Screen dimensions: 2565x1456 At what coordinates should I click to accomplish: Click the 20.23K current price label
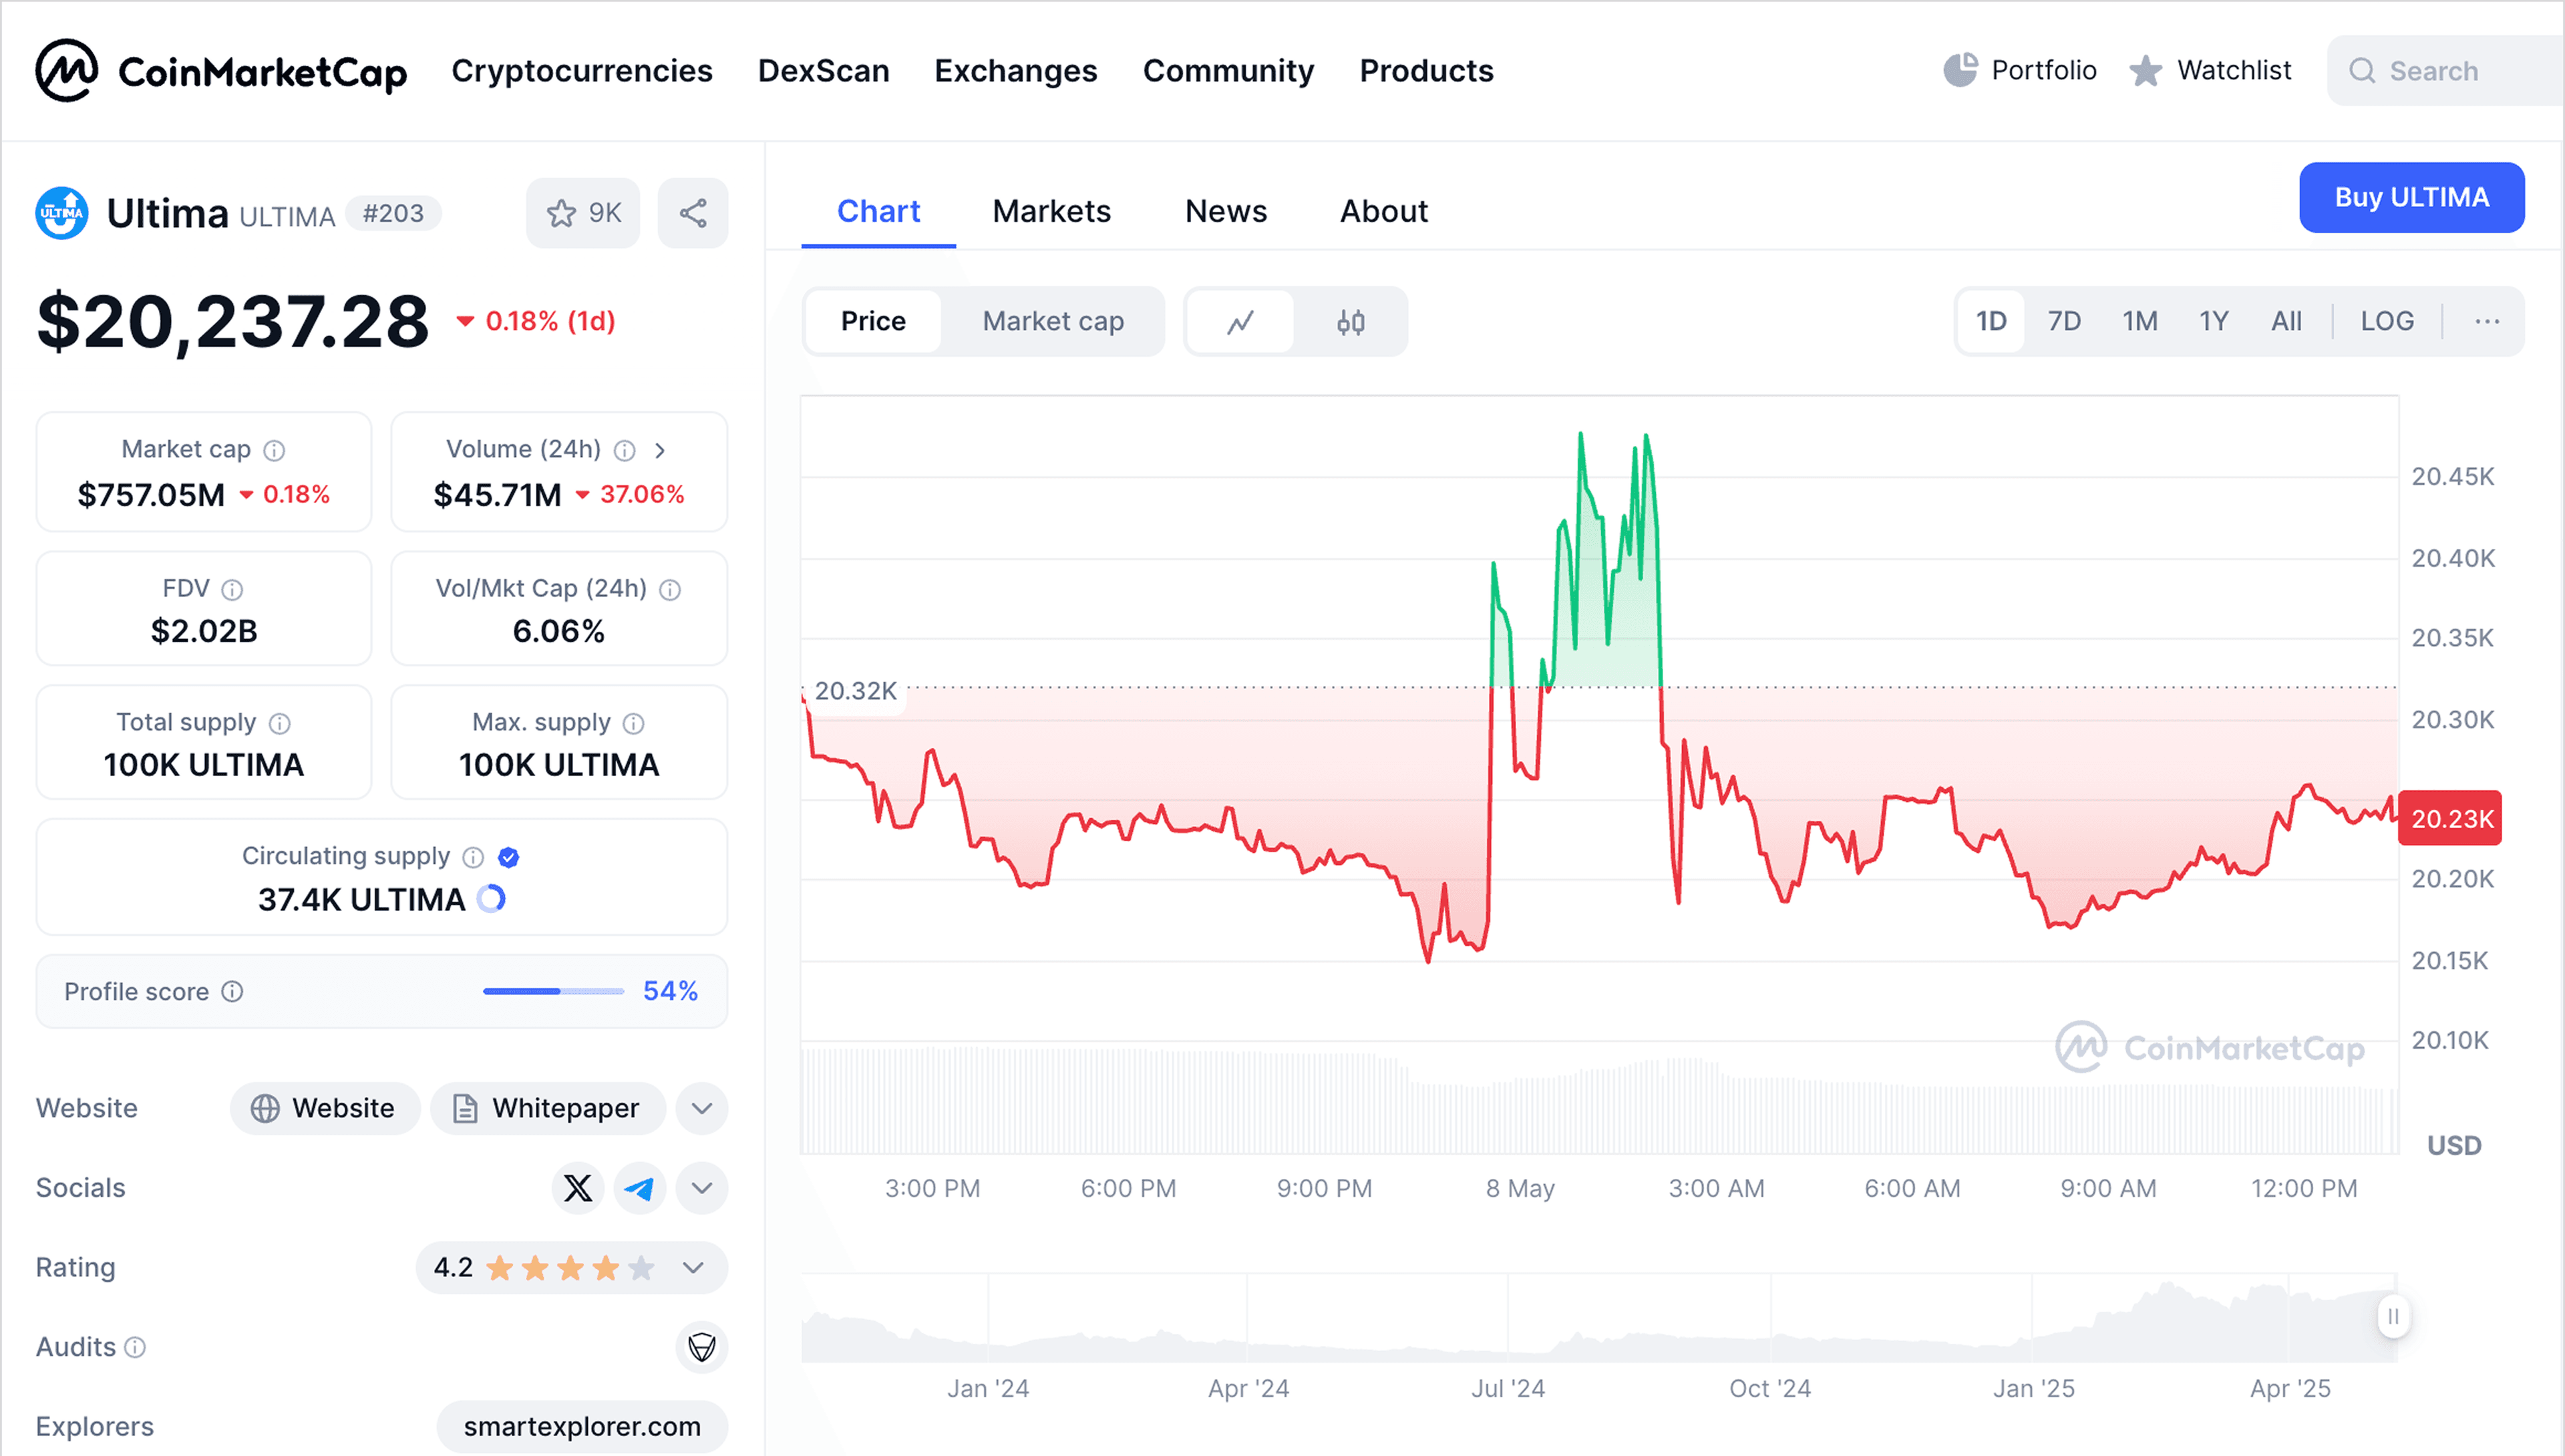2450,818
